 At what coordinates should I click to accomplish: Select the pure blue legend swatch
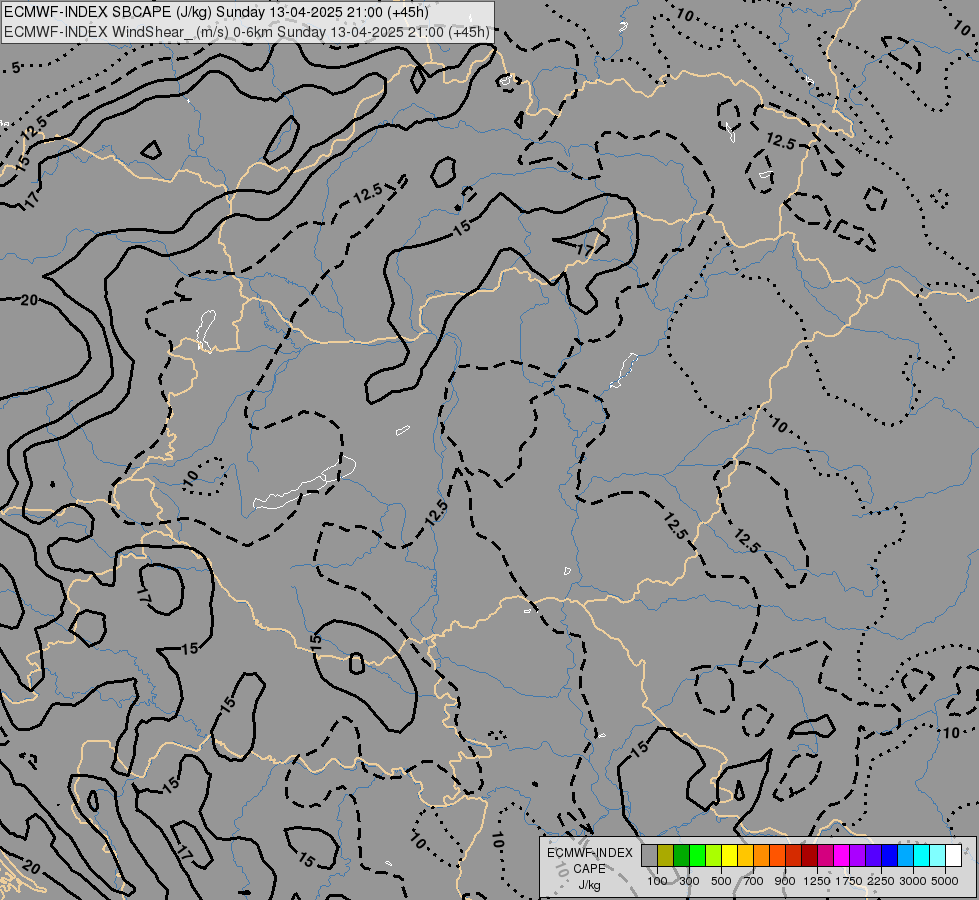[x=889, y=856]
